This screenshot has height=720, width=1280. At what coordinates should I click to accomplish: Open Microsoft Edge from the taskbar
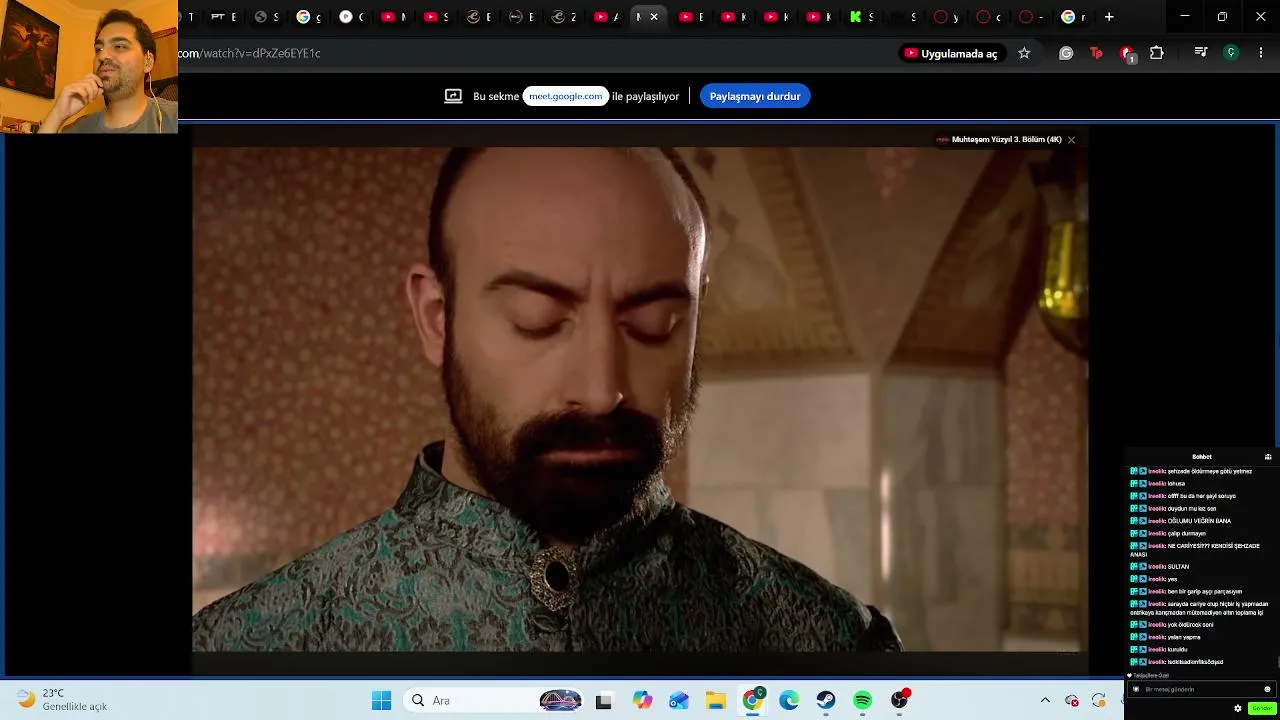pyautogui.click(x=789, y=701)
